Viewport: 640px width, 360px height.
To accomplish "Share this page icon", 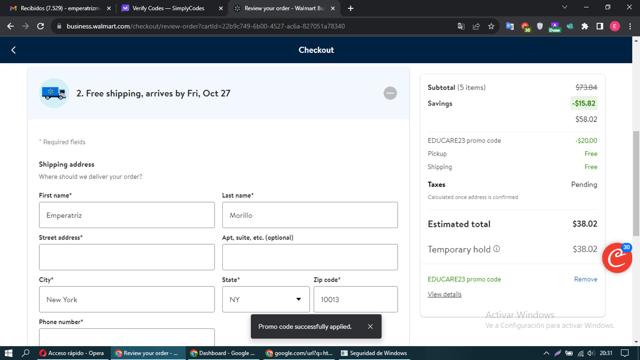I will (x=476, y=26).
